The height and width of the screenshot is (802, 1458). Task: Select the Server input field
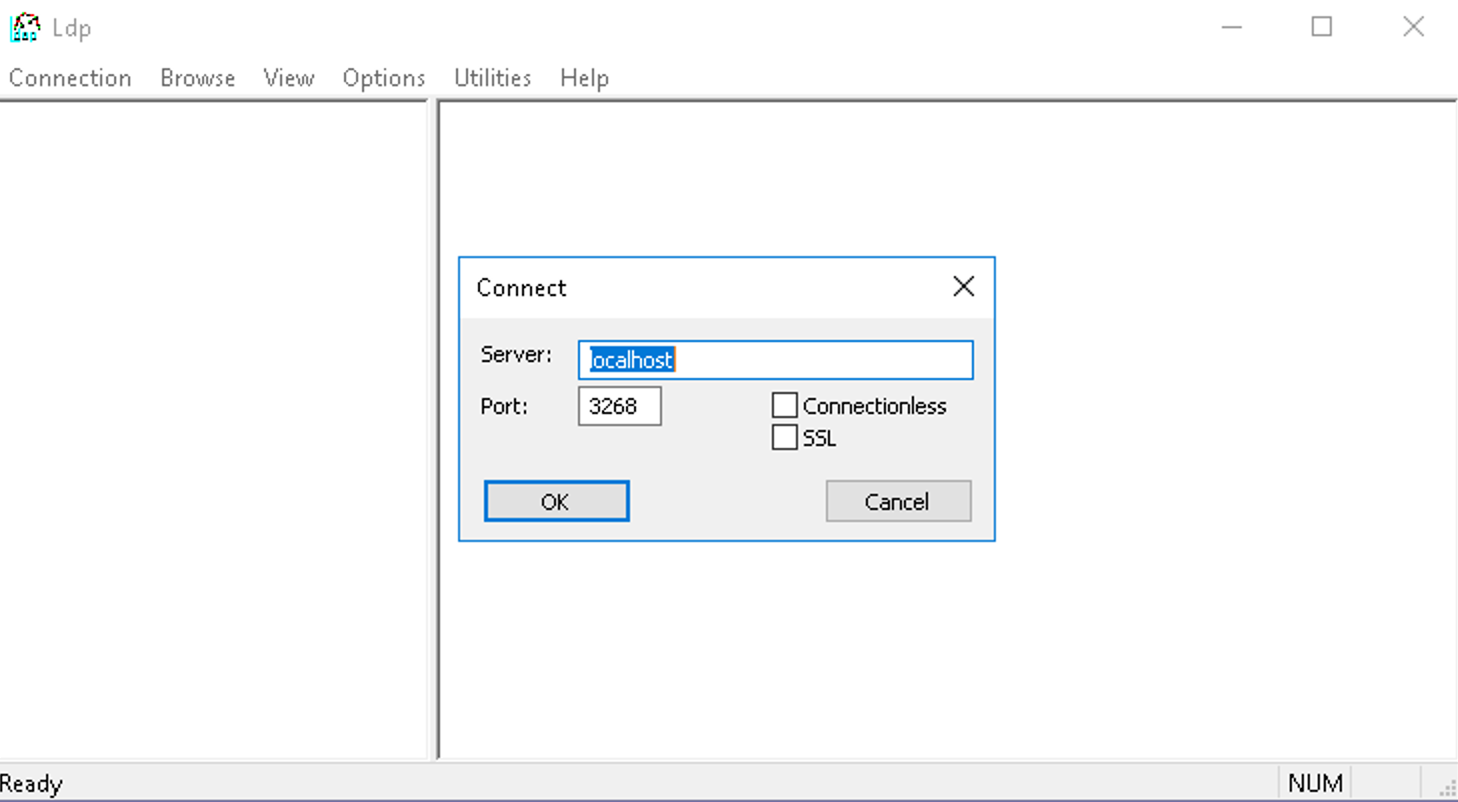[775, 359]
